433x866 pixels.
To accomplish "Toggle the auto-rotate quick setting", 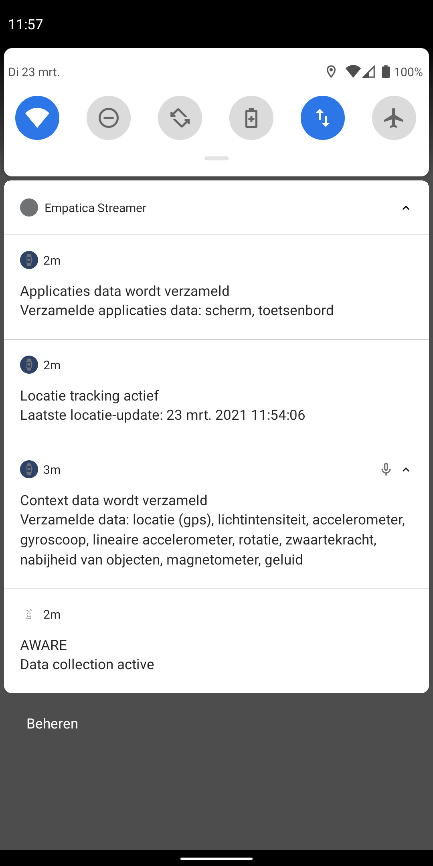I will (x=180, y=118).
